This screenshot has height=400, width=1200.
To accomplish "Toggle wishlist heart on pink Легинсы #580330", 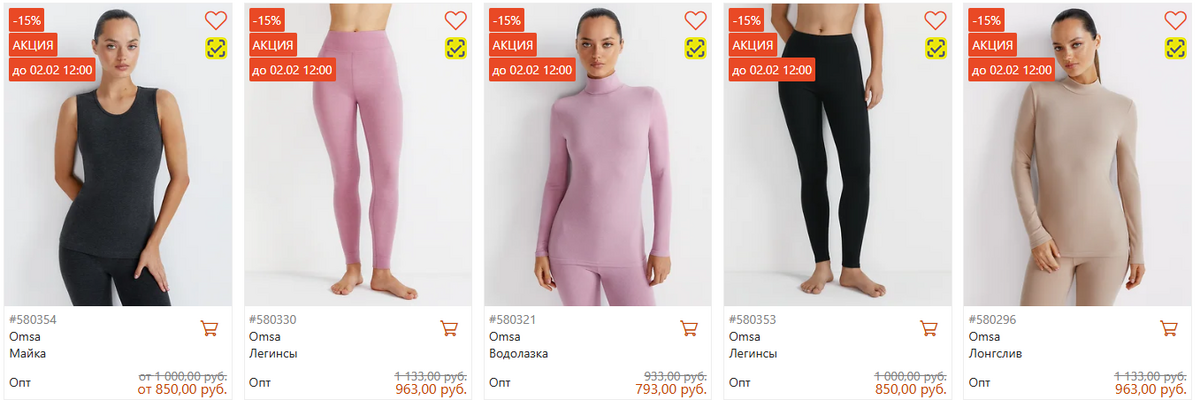I will coord(456,20).
